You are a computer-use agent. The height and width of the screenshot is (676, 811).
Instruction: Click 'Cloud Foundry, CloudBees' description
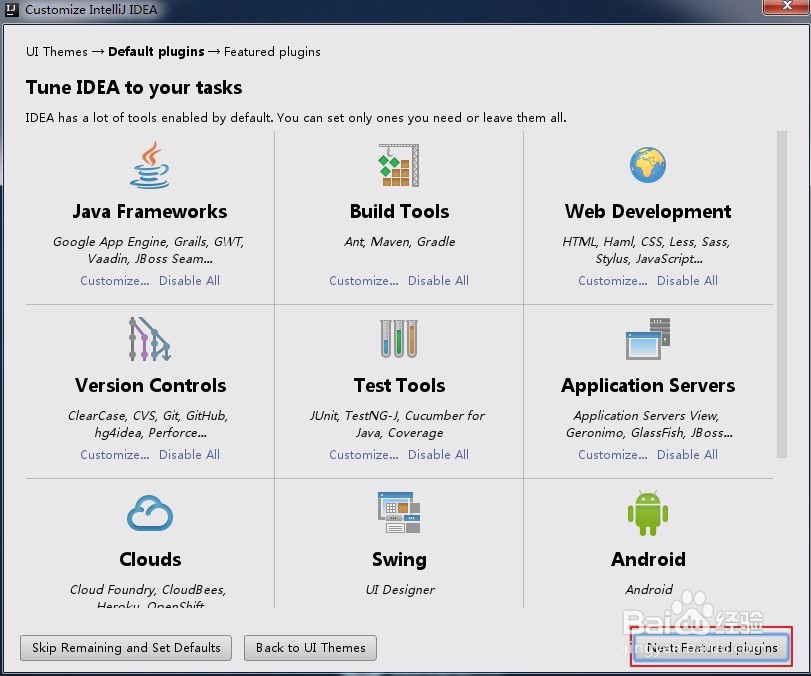pos(148,590)
